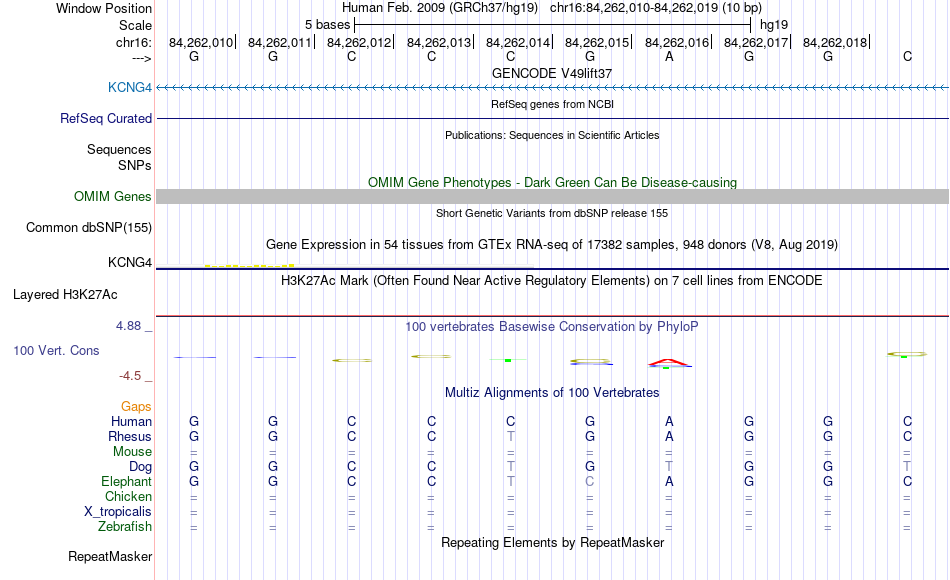This screenshot has width=950, height=580.
Task: Select the Mouse species label
Action: [x=133, y=452]
